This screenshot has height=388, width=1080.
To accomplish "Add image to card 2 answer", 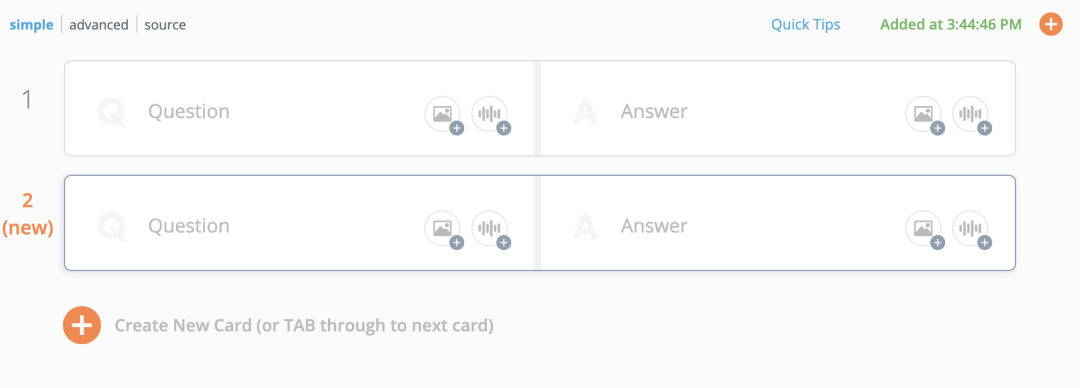I will click(x=924, y=229).
